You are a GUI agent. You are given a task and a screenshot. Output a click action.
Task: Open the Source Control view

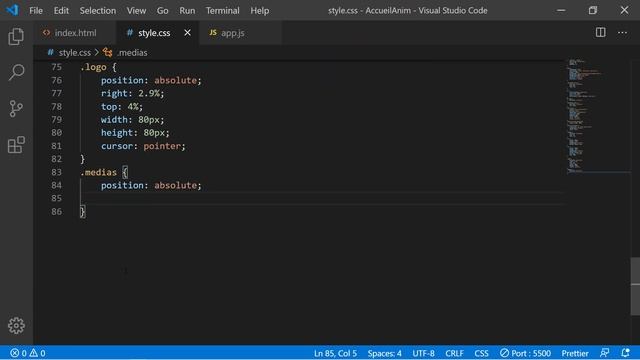16,109
